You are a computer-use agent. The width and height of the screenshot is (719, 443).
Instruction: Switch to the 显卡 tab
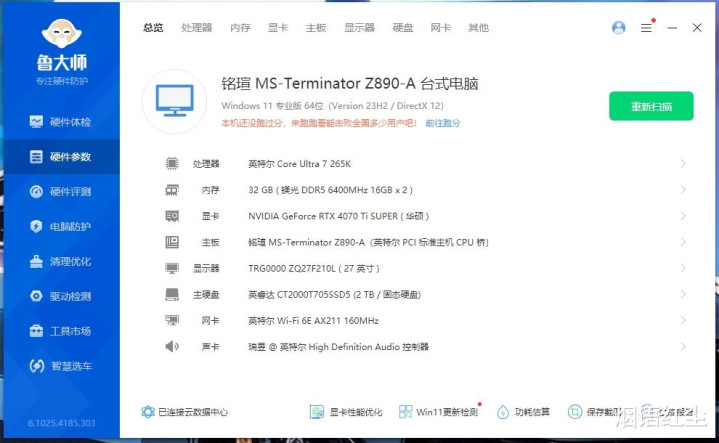pos(278,28)
